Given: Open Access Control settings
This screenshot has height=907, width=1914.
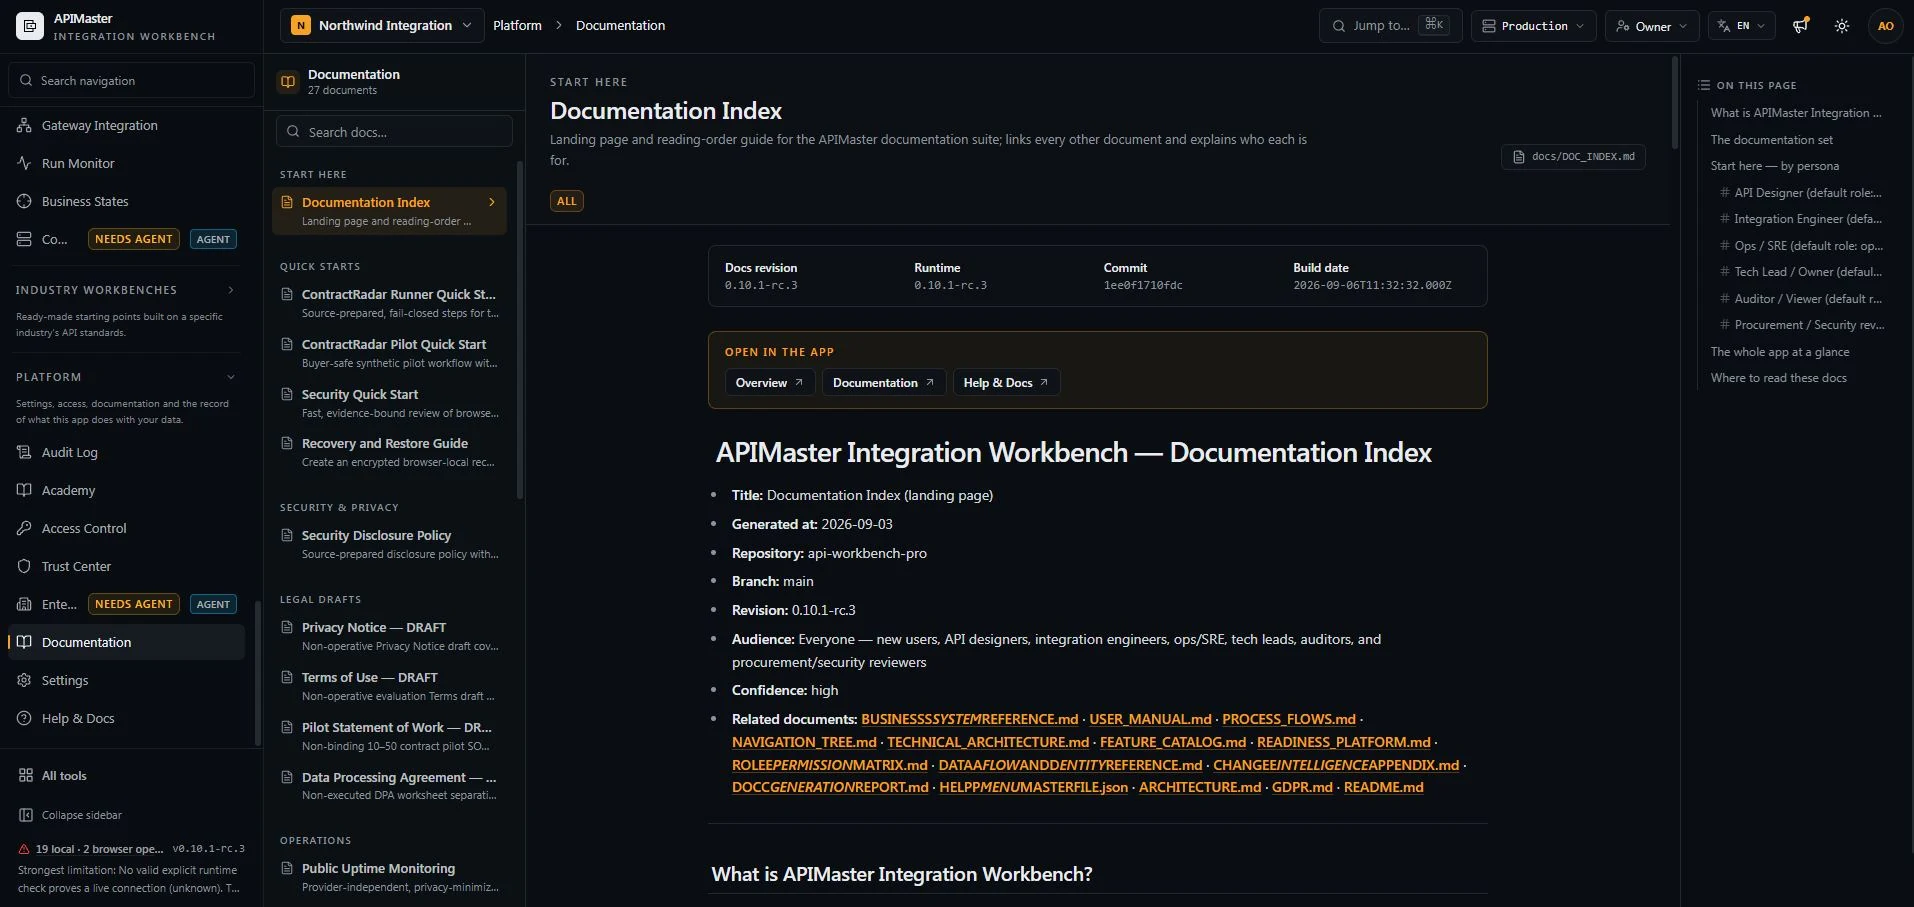Looking at the screenshot, I should pyautogui.click(x=126, y=528).
